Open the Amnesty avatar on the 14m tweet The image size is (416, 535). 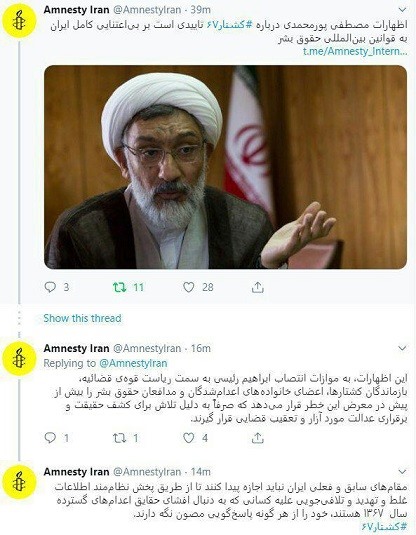click(x=19, y=482)
